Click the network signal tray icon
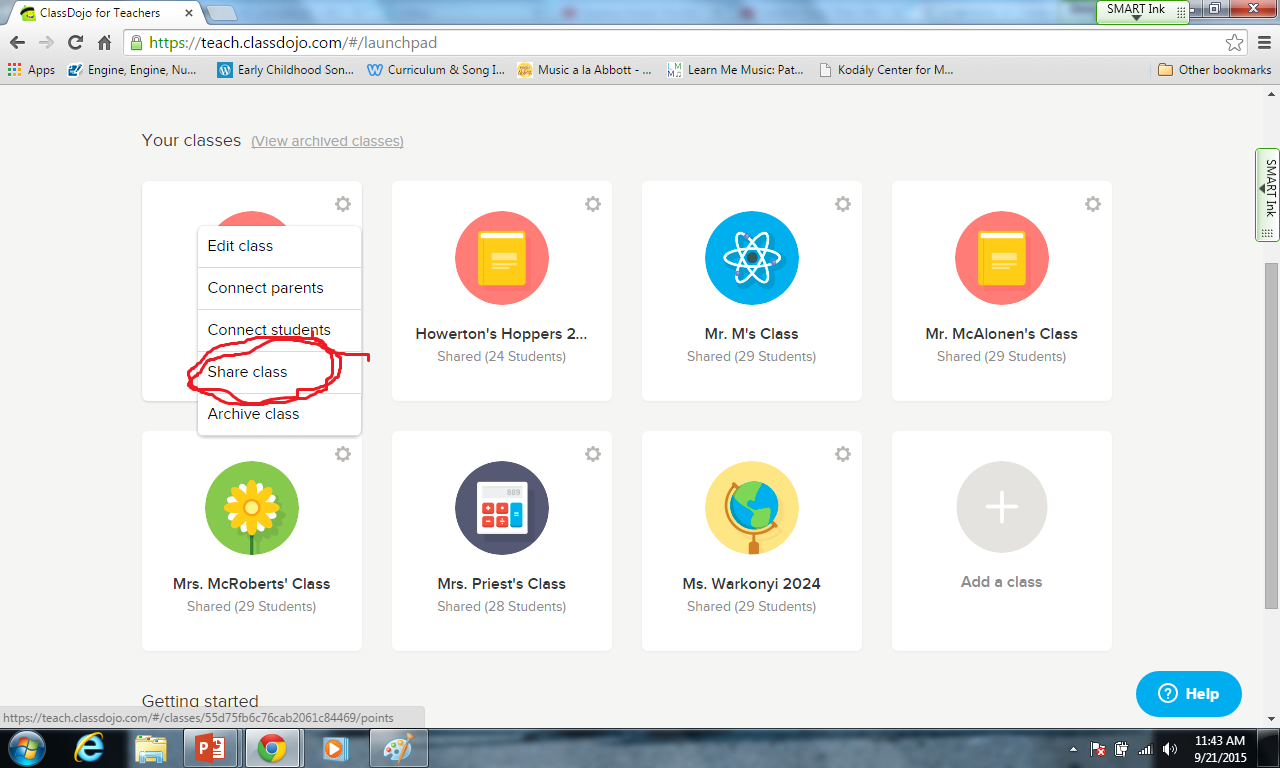 tap(1145, 749)
